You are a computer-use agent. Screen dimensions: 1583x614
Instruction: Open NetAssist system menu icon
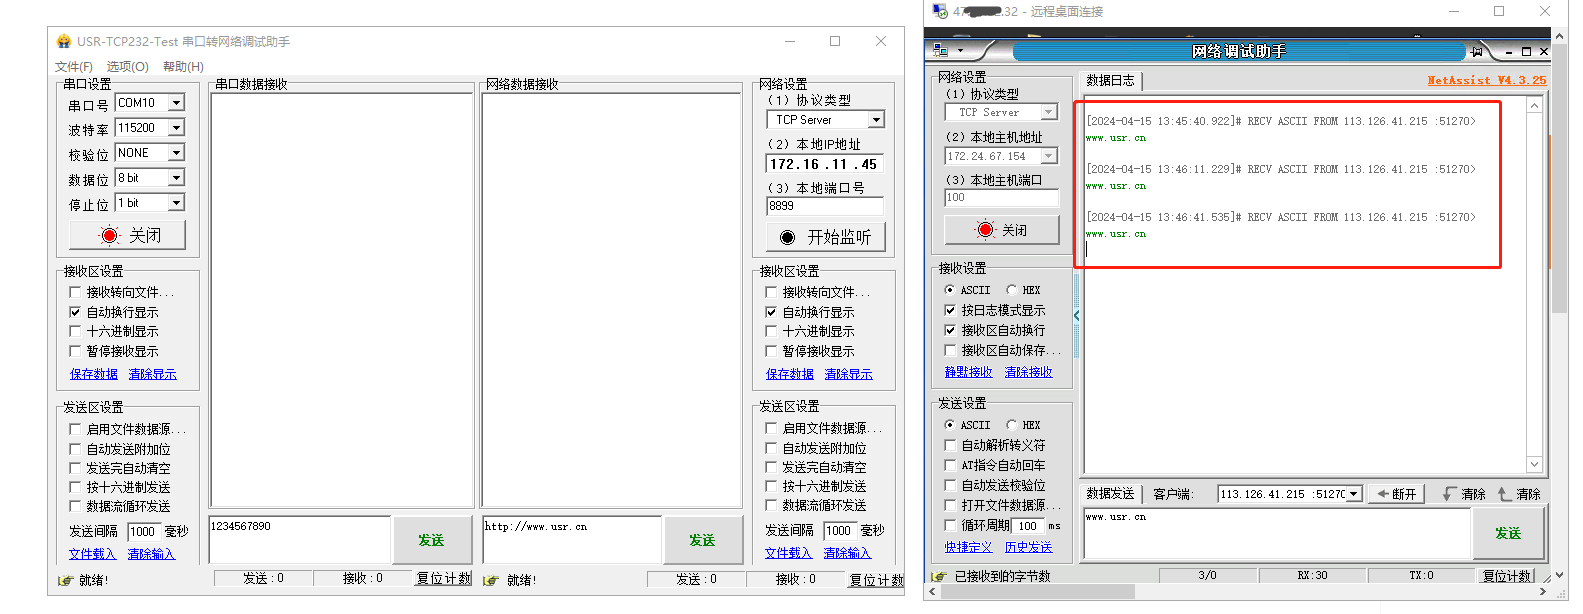pos(940,50)
